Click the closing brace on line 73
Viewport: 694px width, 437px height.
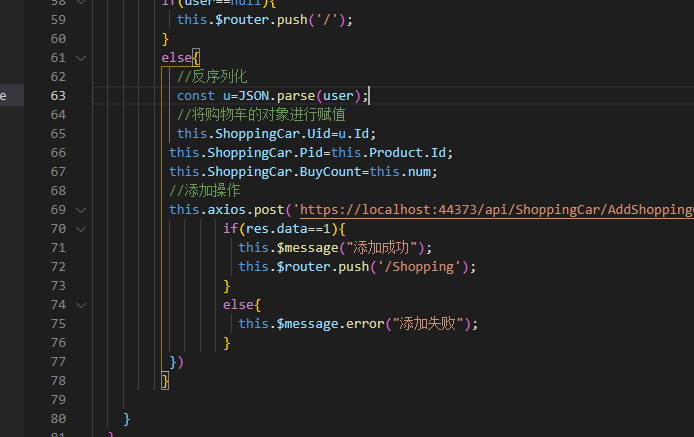coord(227,286)
